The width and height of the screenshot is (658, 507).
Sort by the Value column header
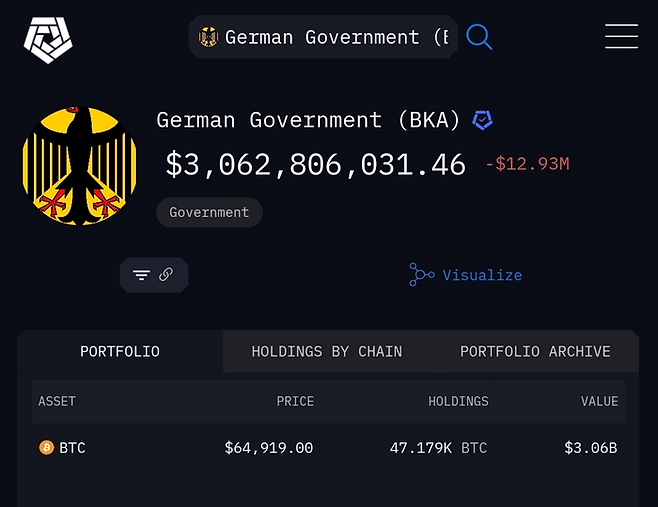pyautogui.click(x=599, y=401)
